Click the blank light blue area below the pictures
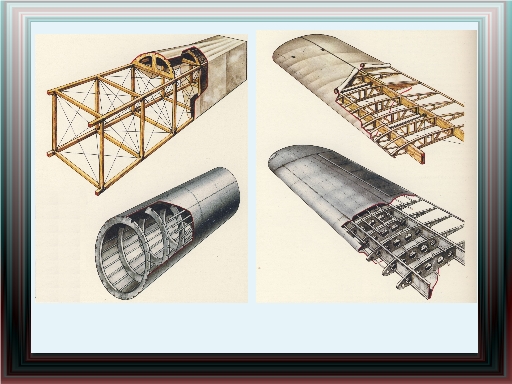The width and height of the screenshot is (512, 384). (x=255, y=327)
